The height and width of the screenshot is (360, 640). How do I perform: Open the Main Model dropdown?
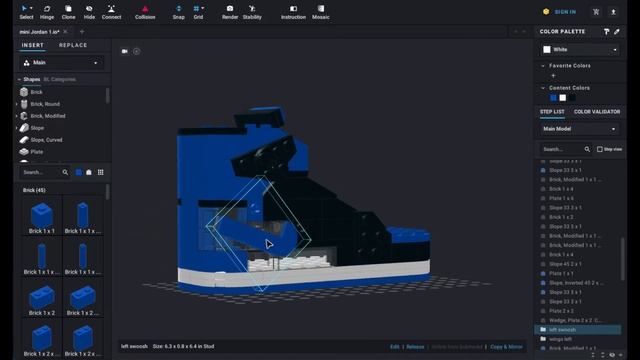click(x=579, y=129)
